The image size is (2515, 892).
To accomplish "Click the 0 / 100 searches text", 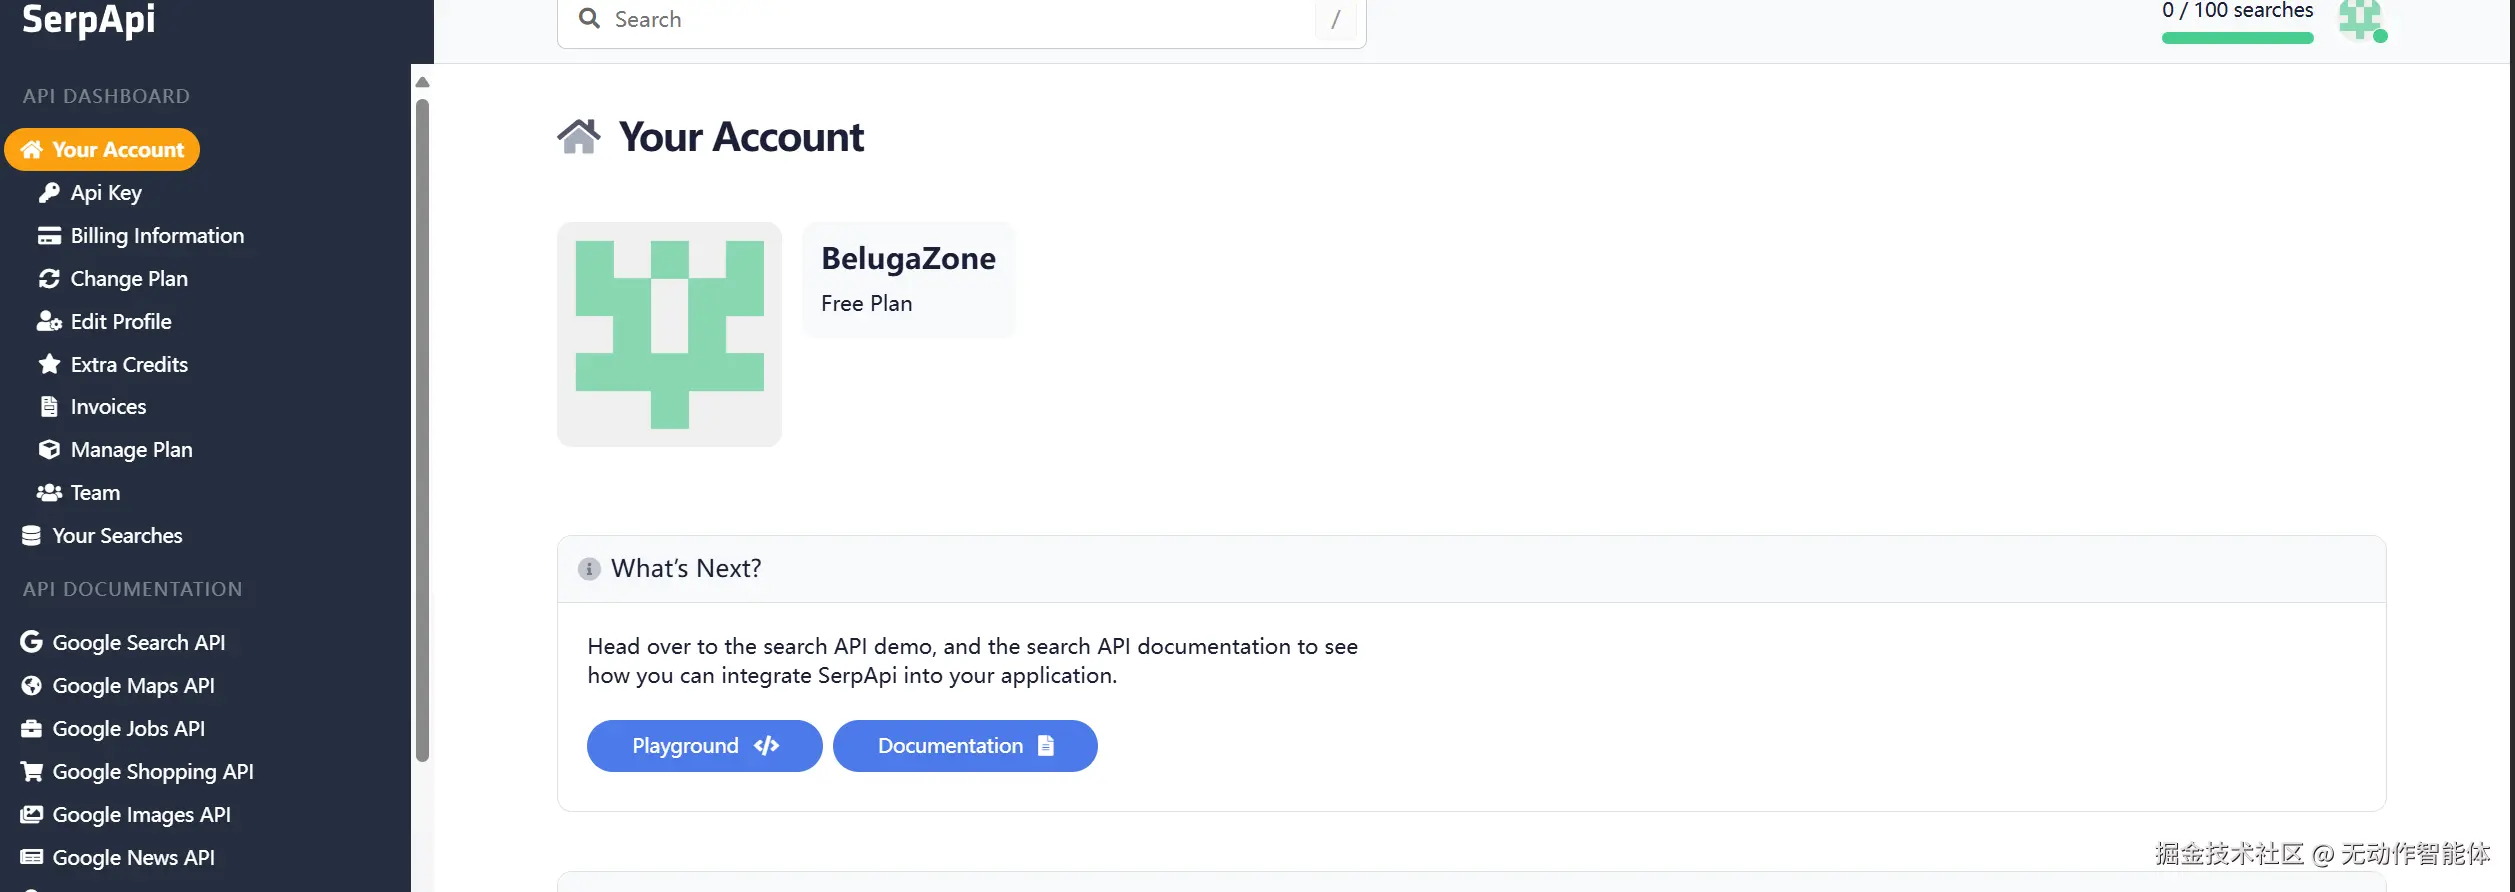I will pos(2237,11).
